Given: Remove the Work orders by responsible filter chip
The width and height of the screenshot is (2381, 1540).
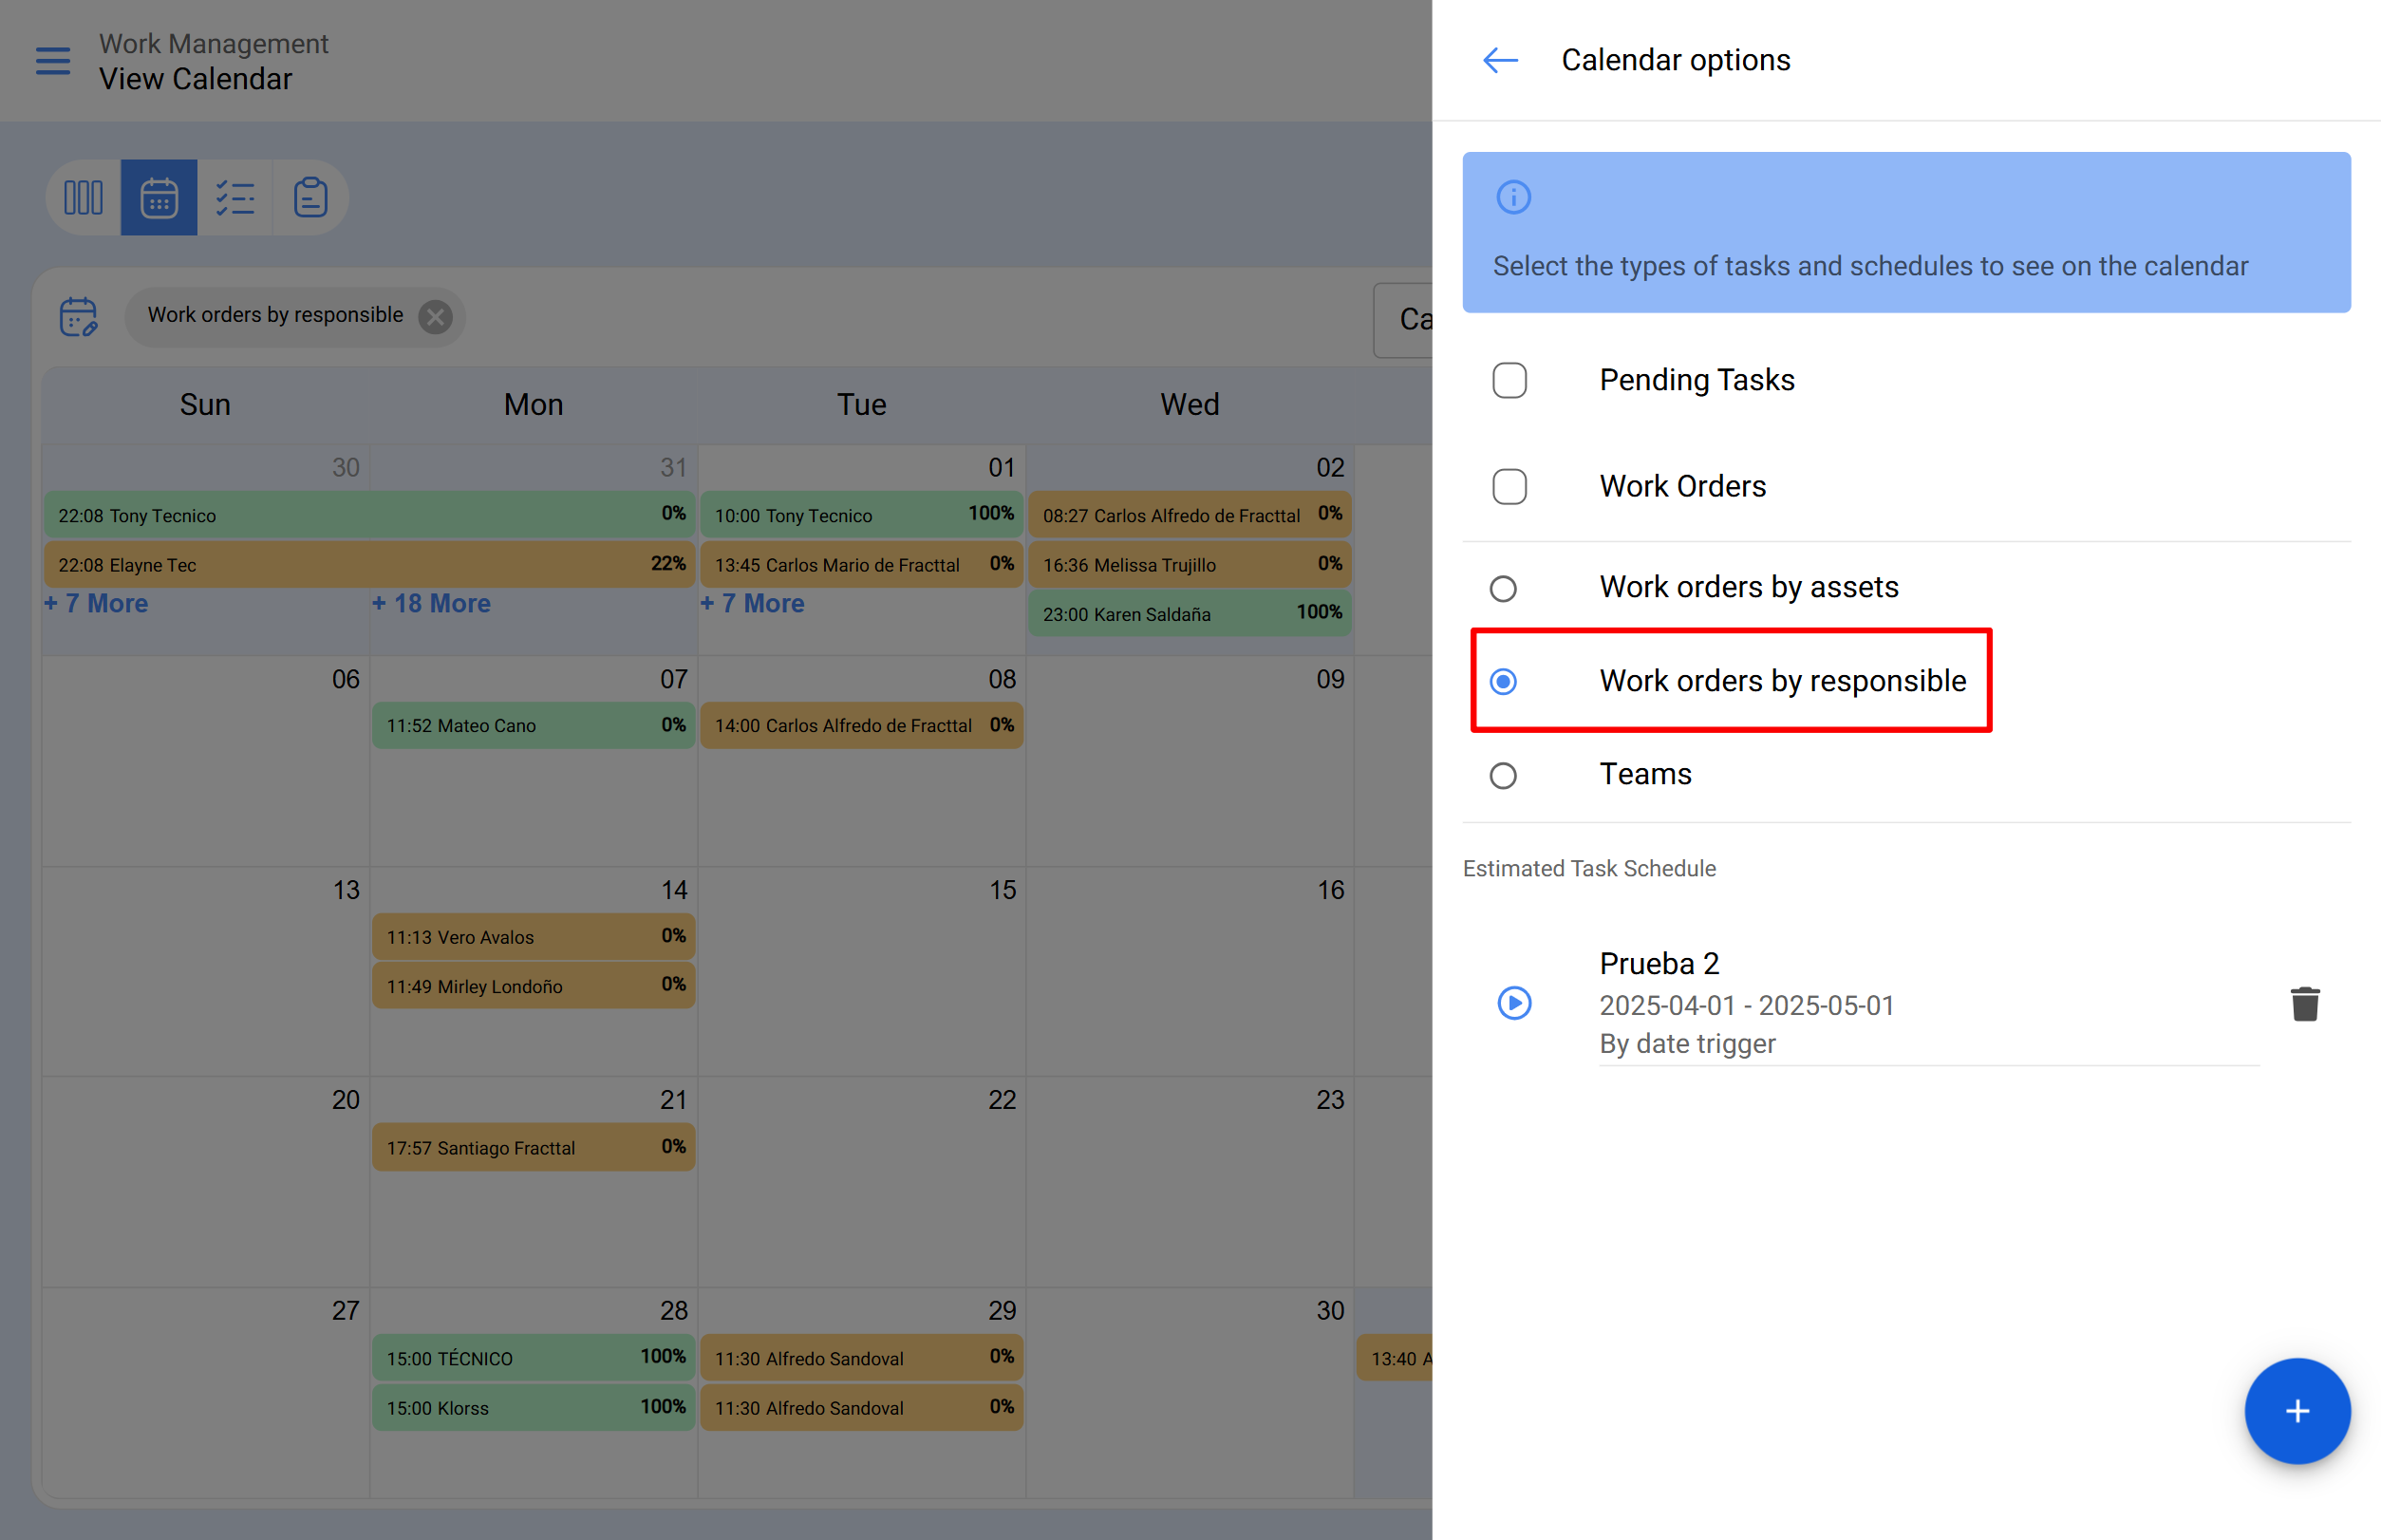Looking at the screenshot, I should (435, 317).
